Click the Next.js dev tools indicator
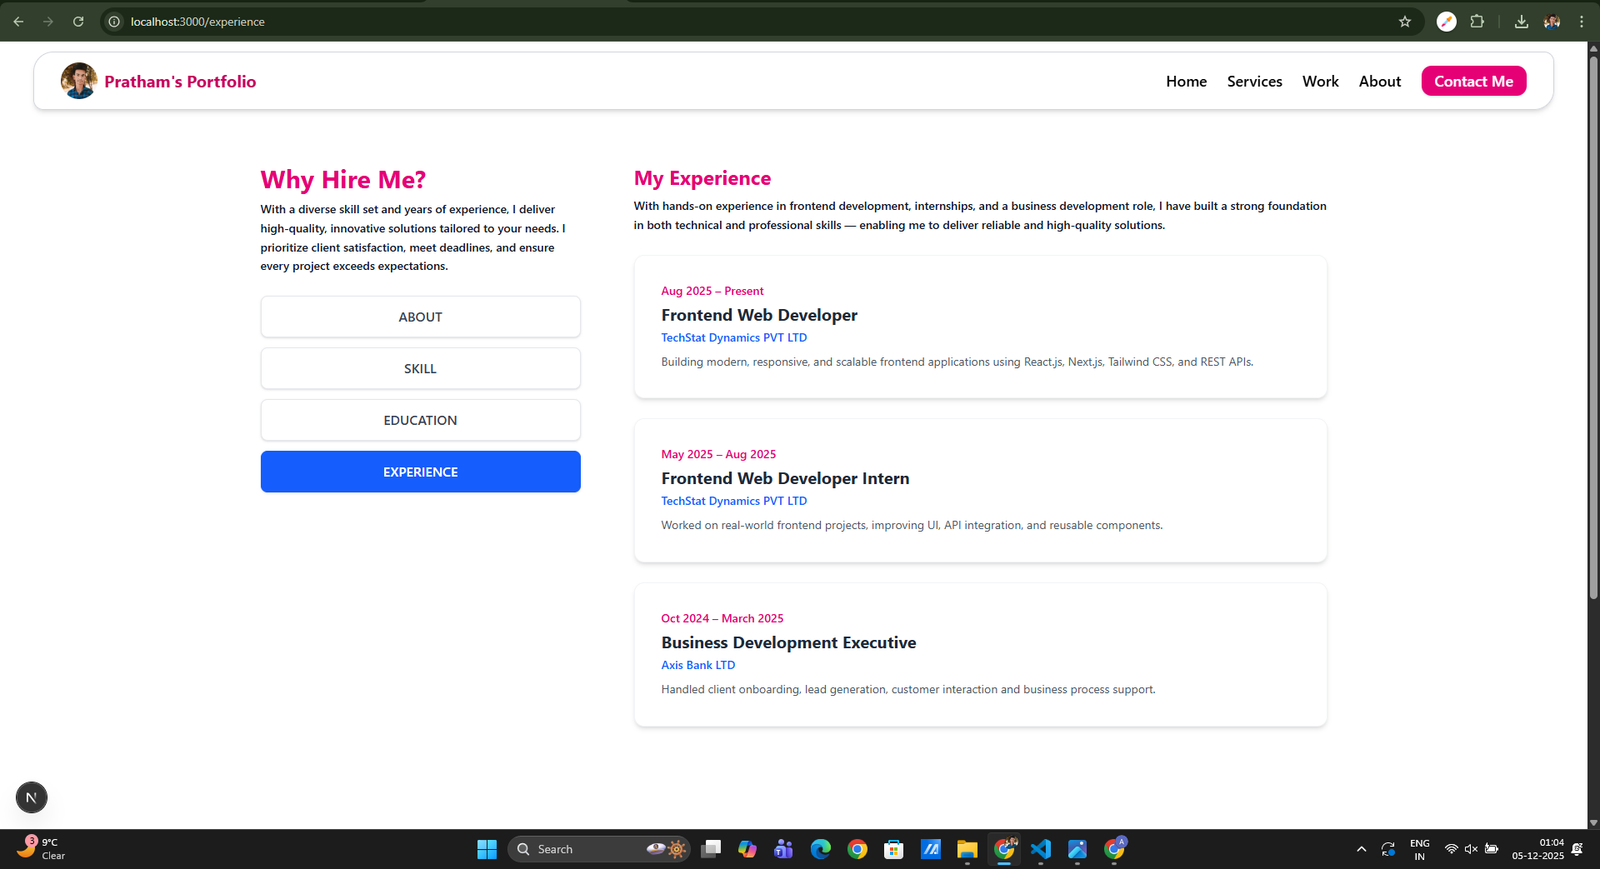The height and width of the screenshot is (869, 1600). pos(31,797)
